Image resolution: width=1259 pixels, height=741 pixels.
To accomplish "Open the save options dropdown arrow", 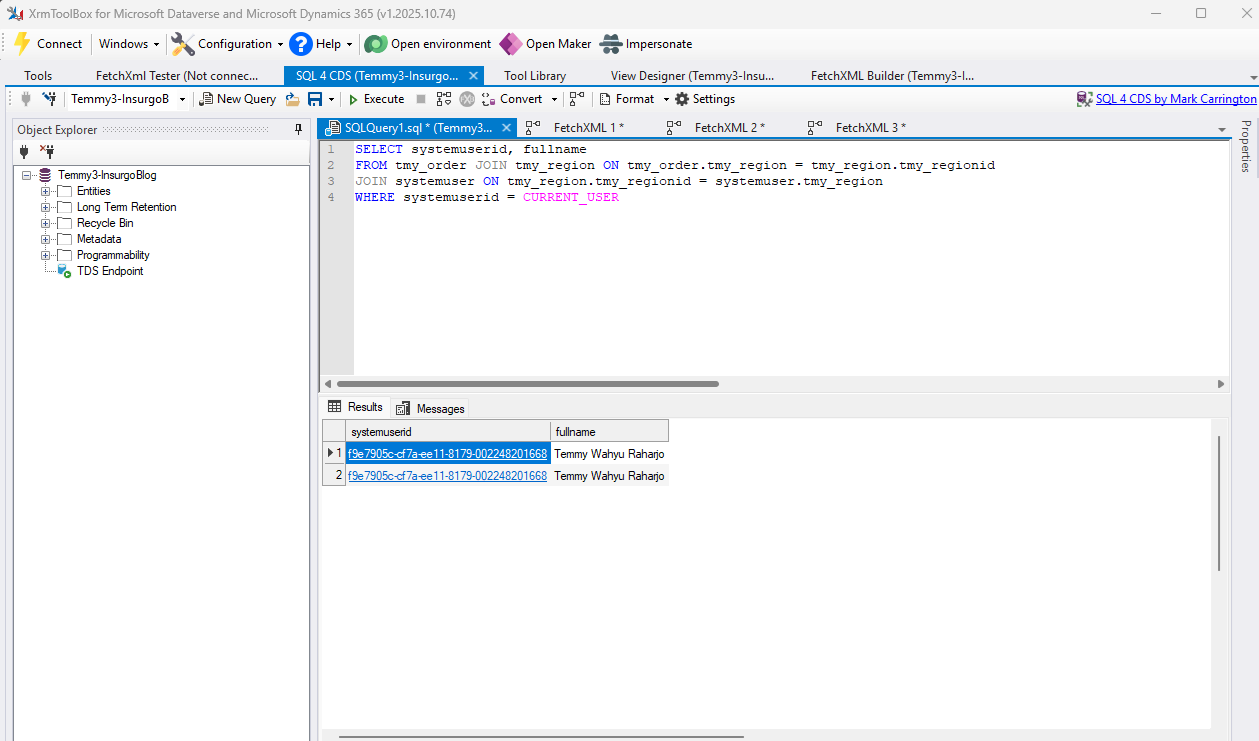I will (x=331, y=100).
